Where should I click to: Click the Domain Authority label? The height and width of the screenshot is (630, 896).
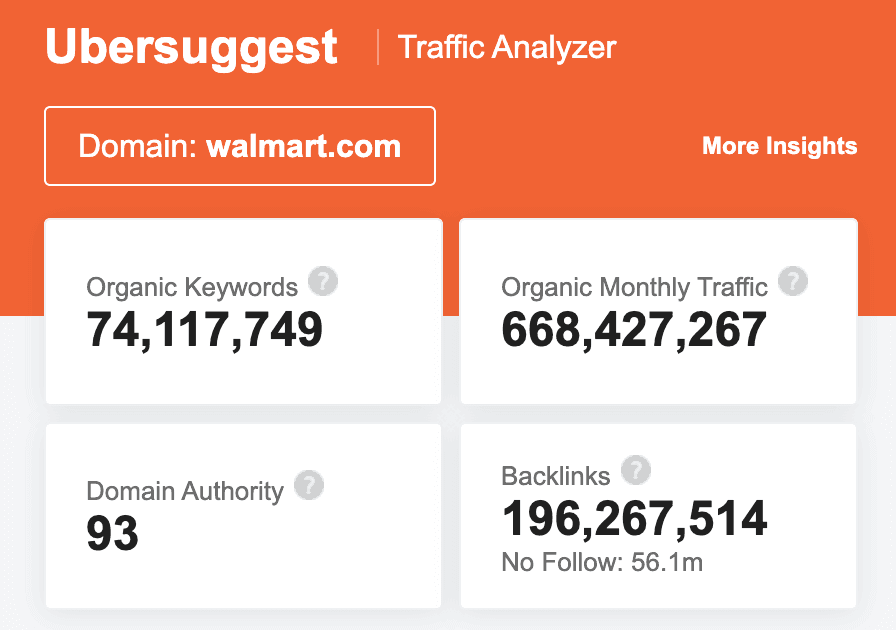(x=185, y=491)
